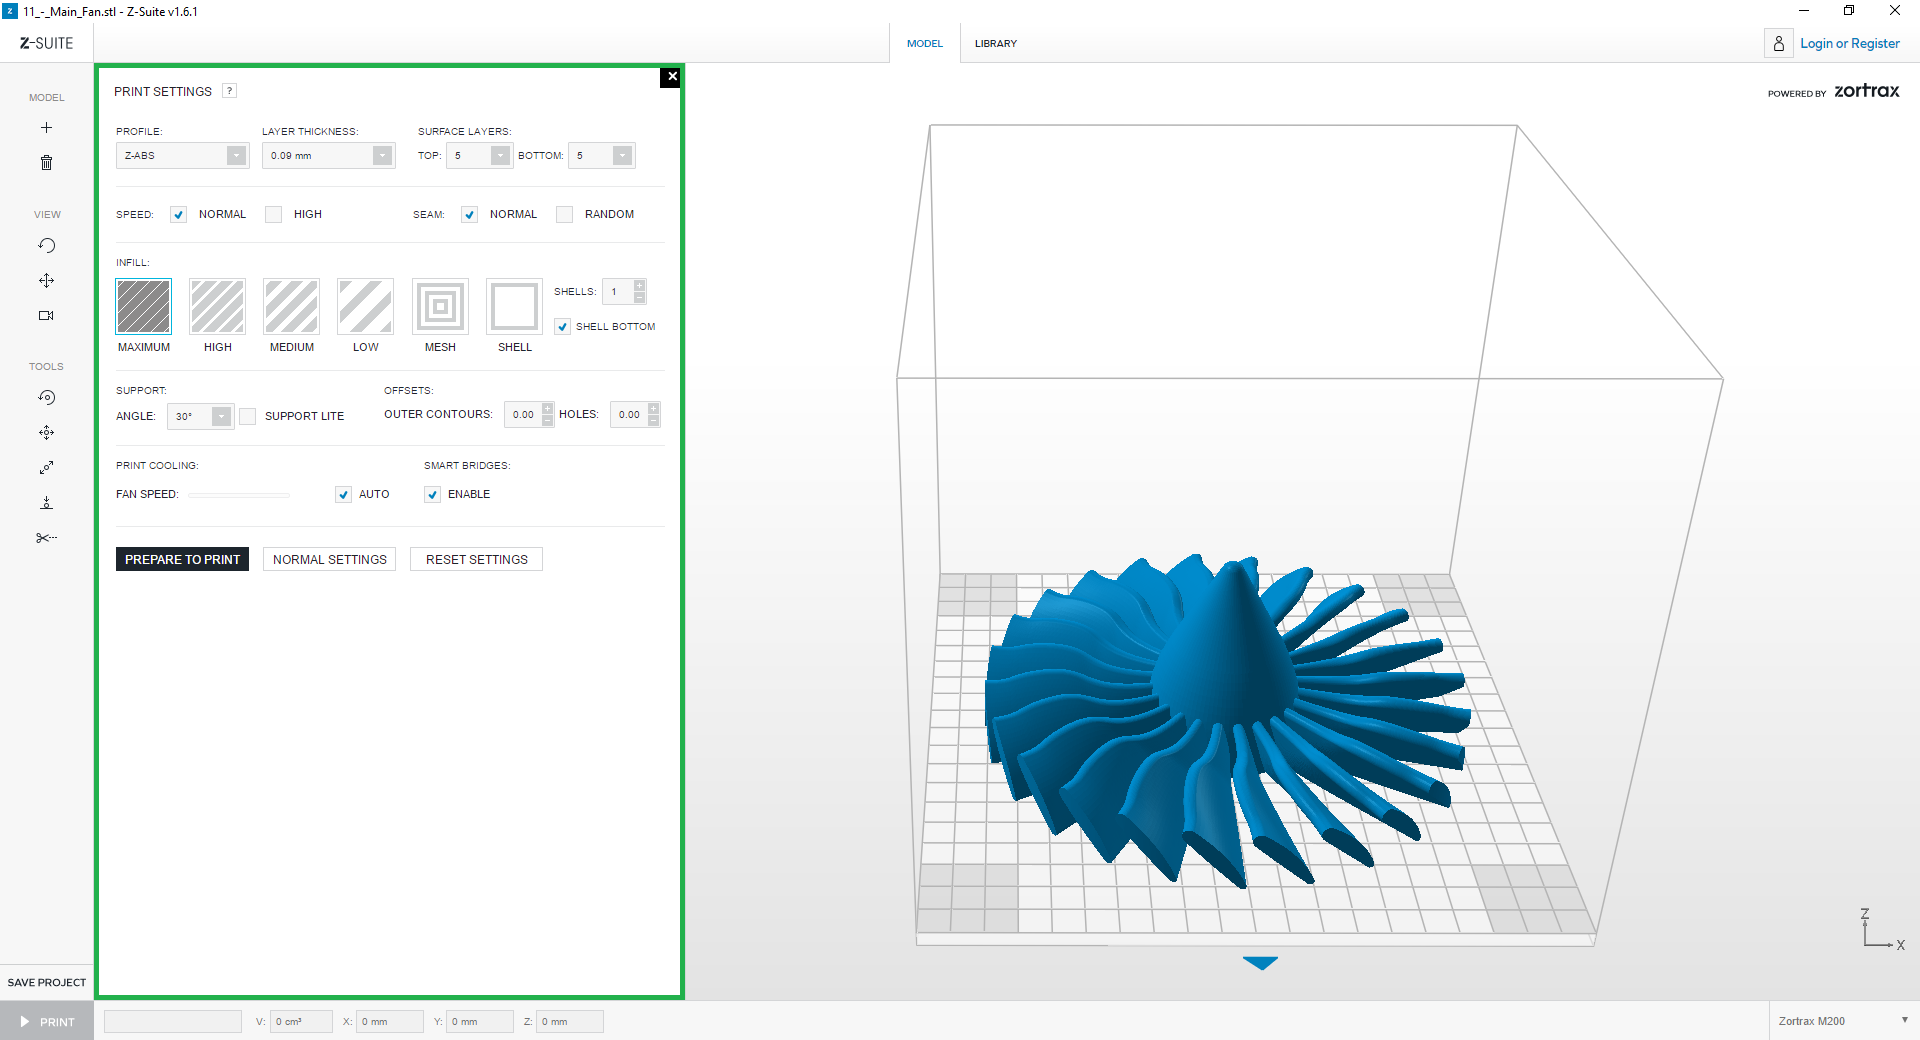Click RESET SETTINGS button
This screenshot has width=1920, height=1040.
476,559
